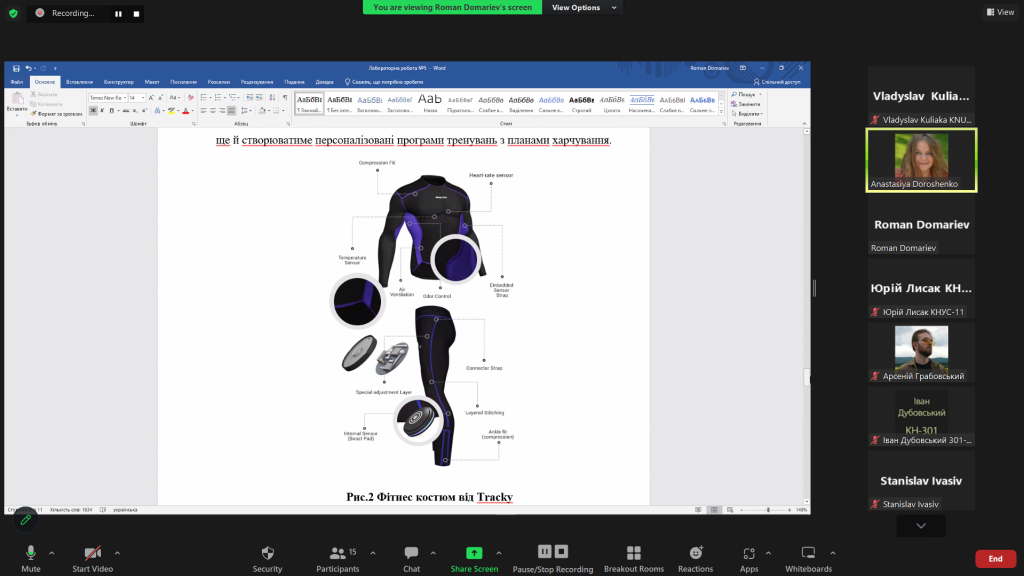Expand the Word styles gallery
The width and height of the screenshot is (1024, 576).
coord(722,112)
